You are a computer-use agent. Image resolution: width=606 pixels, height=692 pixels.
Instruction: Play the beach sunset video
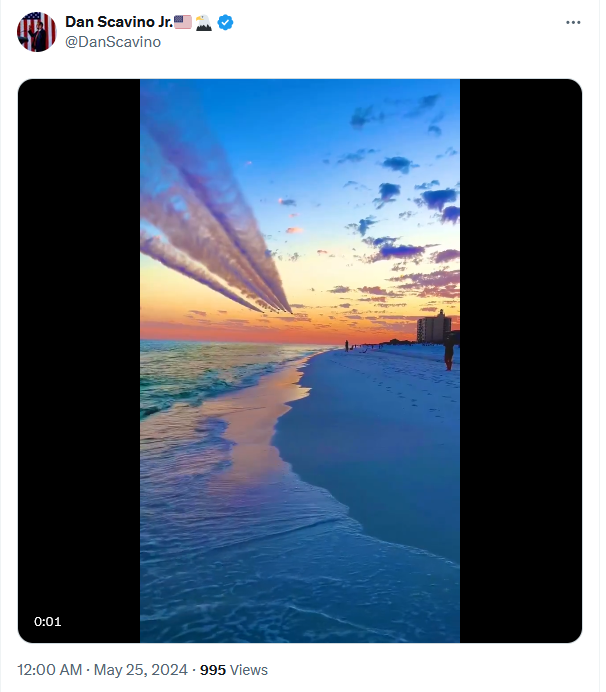click(300, 361)
